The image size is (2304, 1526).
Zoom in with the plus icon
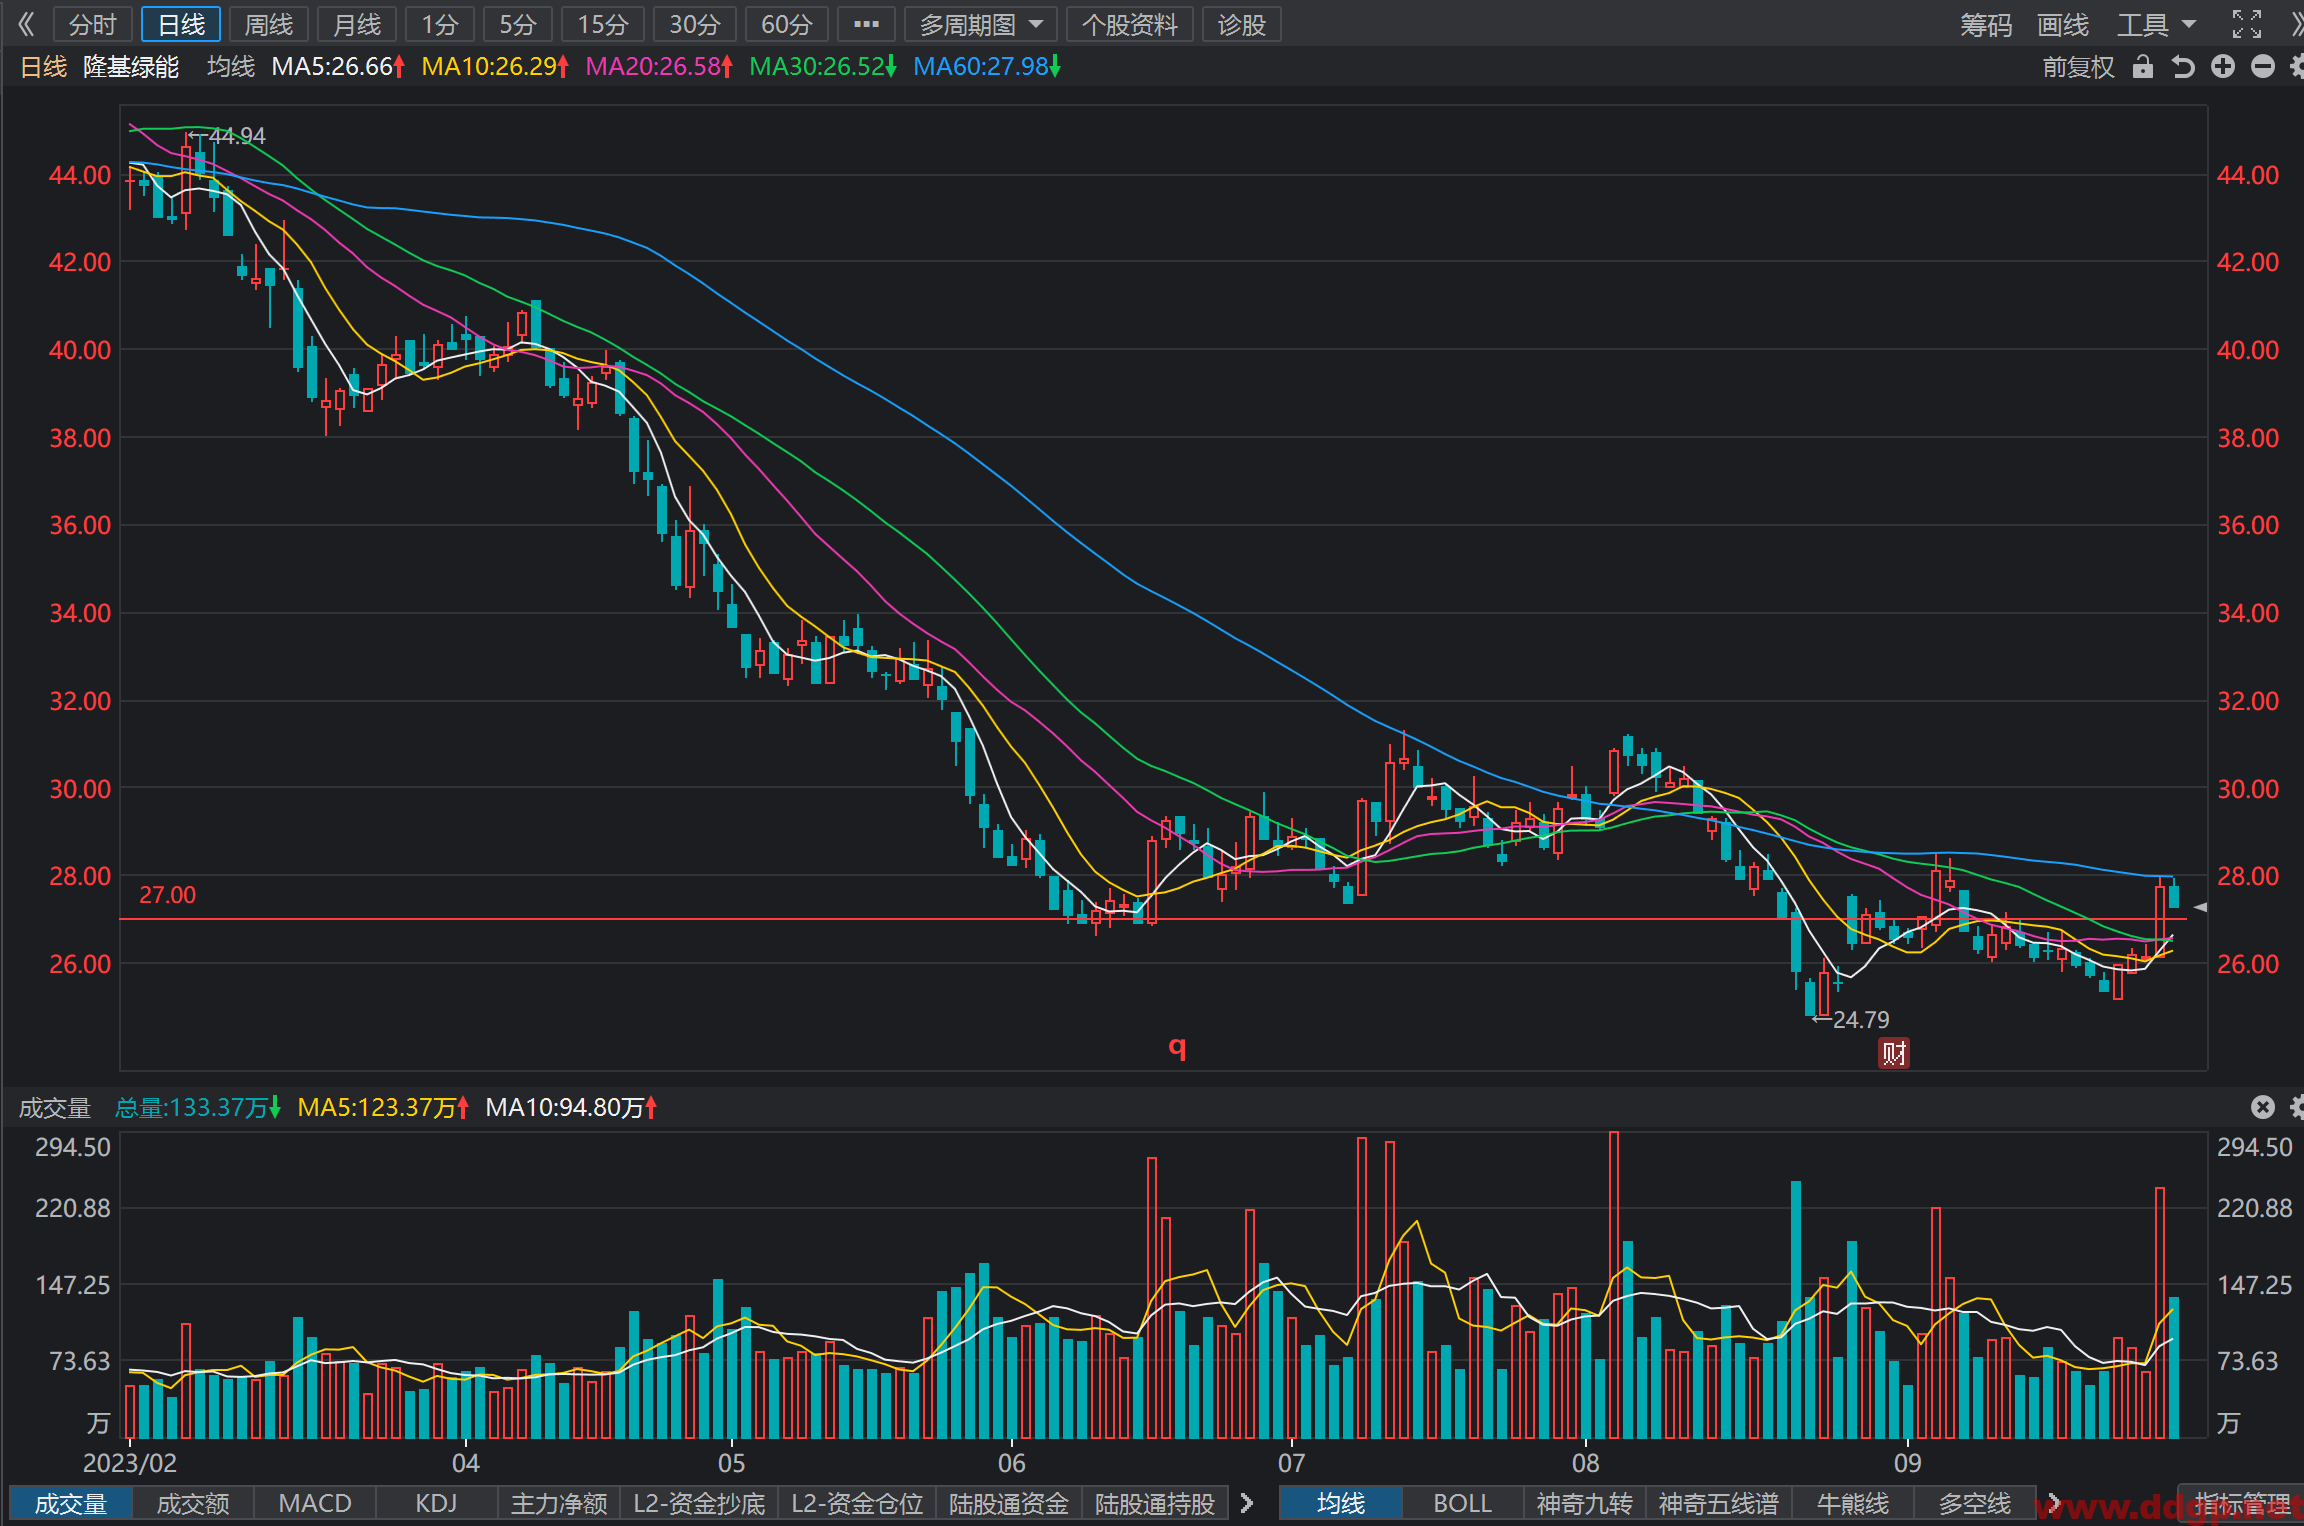click(x=2223, y=67)
